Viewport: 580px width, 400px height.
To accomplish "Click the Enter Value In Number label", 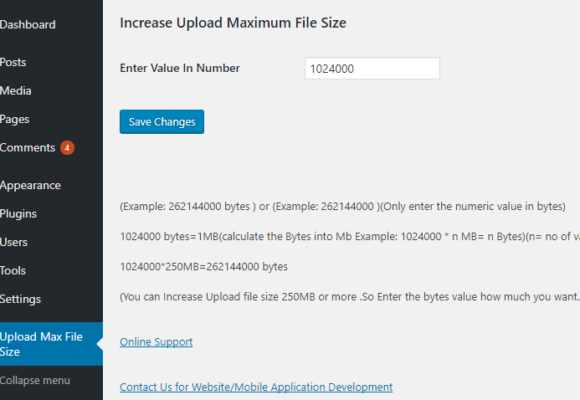I will pos(180,68).
